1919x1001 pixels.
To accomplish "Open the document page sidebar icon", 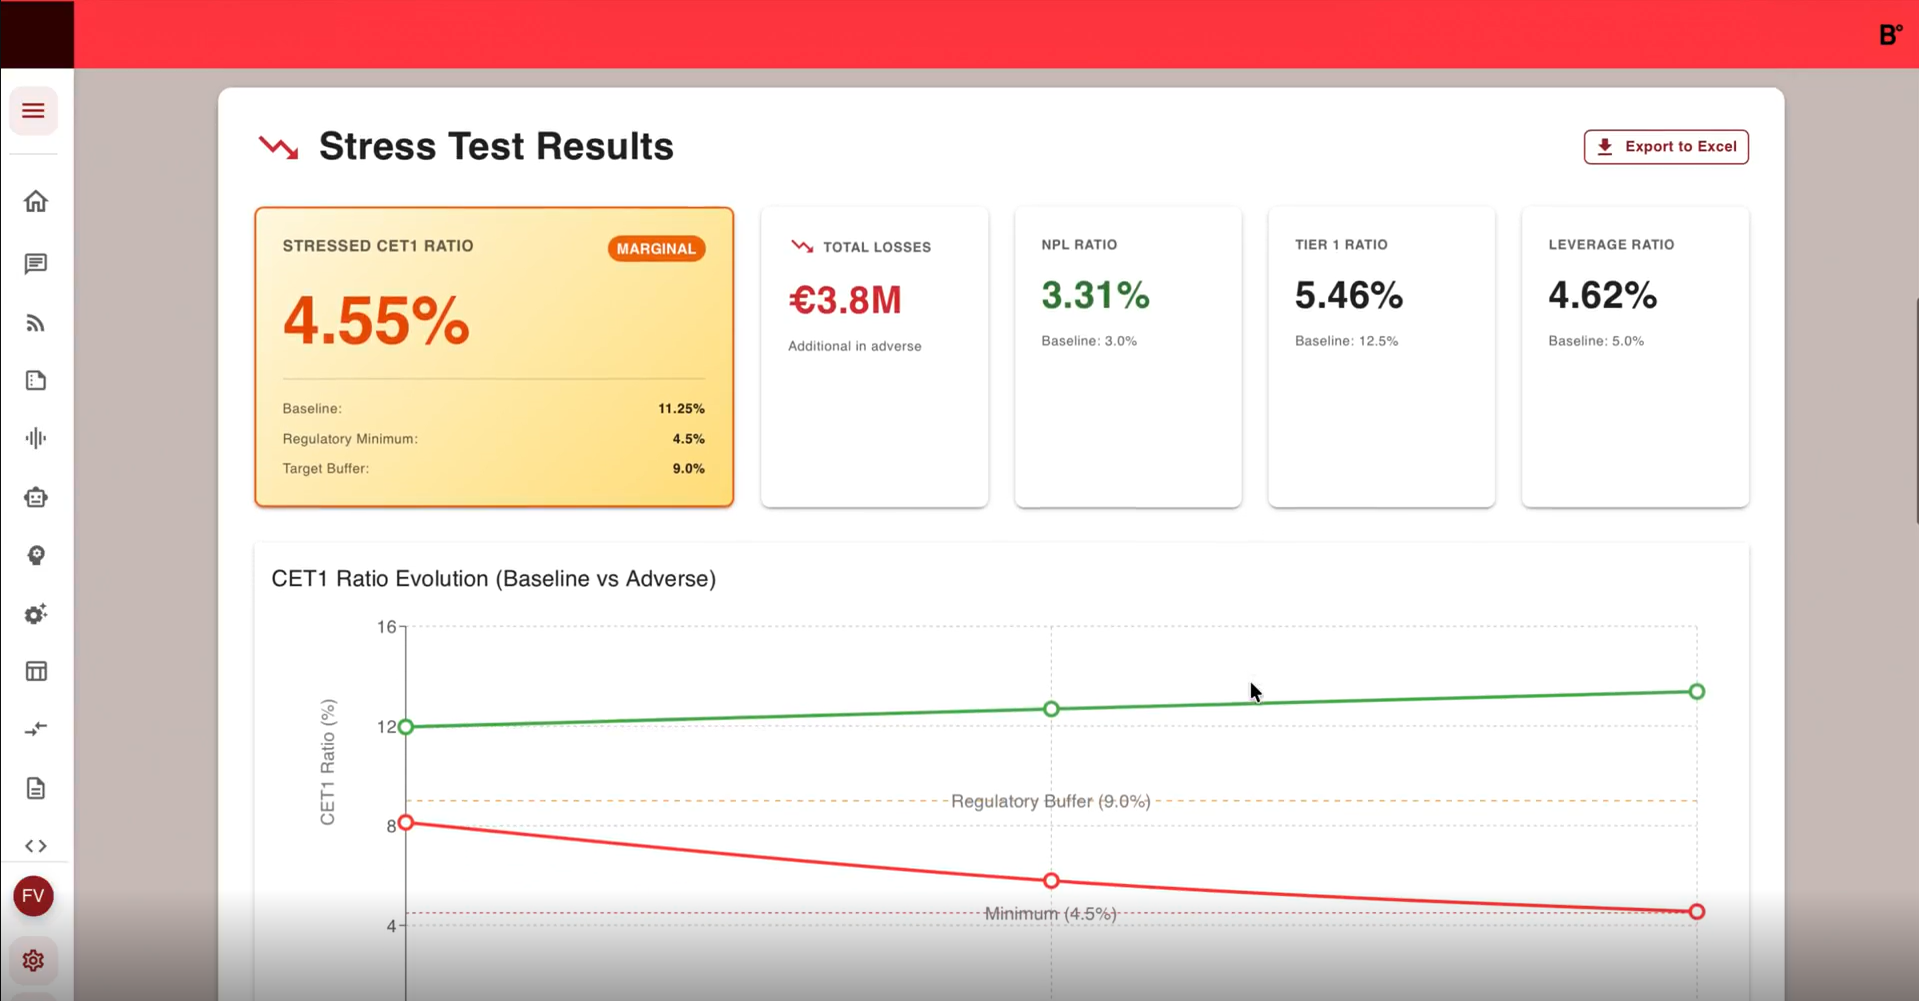I will [36, 789].
